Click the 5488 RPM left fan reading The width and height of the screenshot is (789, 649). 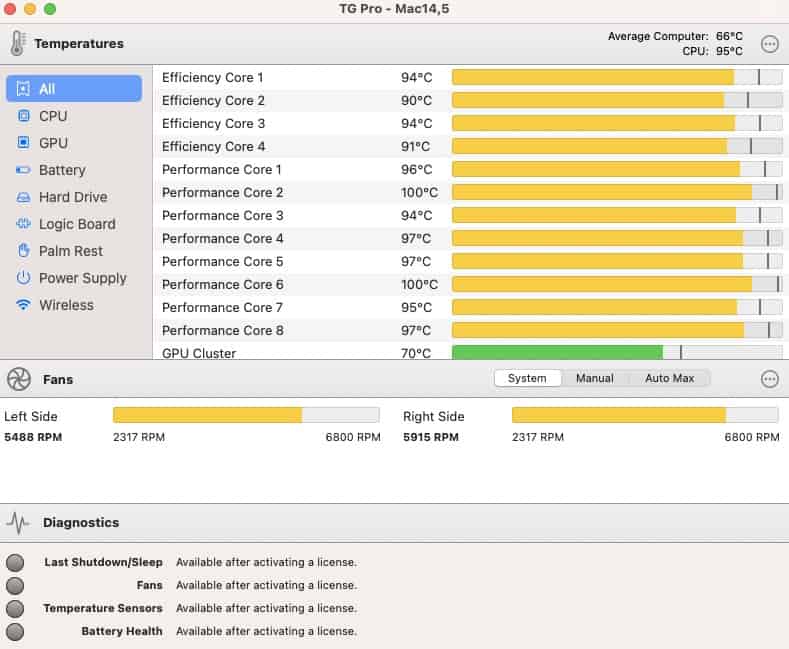click(33, 437)
